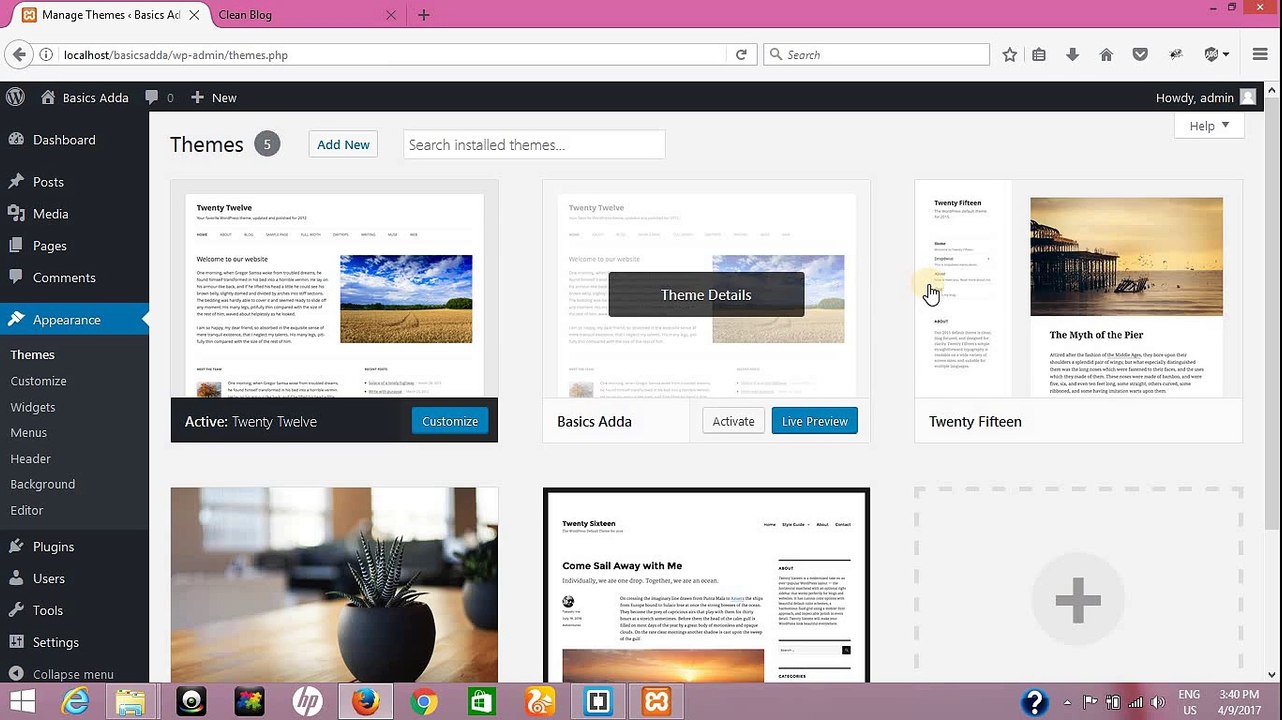Bookmark this page with the star icon

click(x=1010, y=55)
